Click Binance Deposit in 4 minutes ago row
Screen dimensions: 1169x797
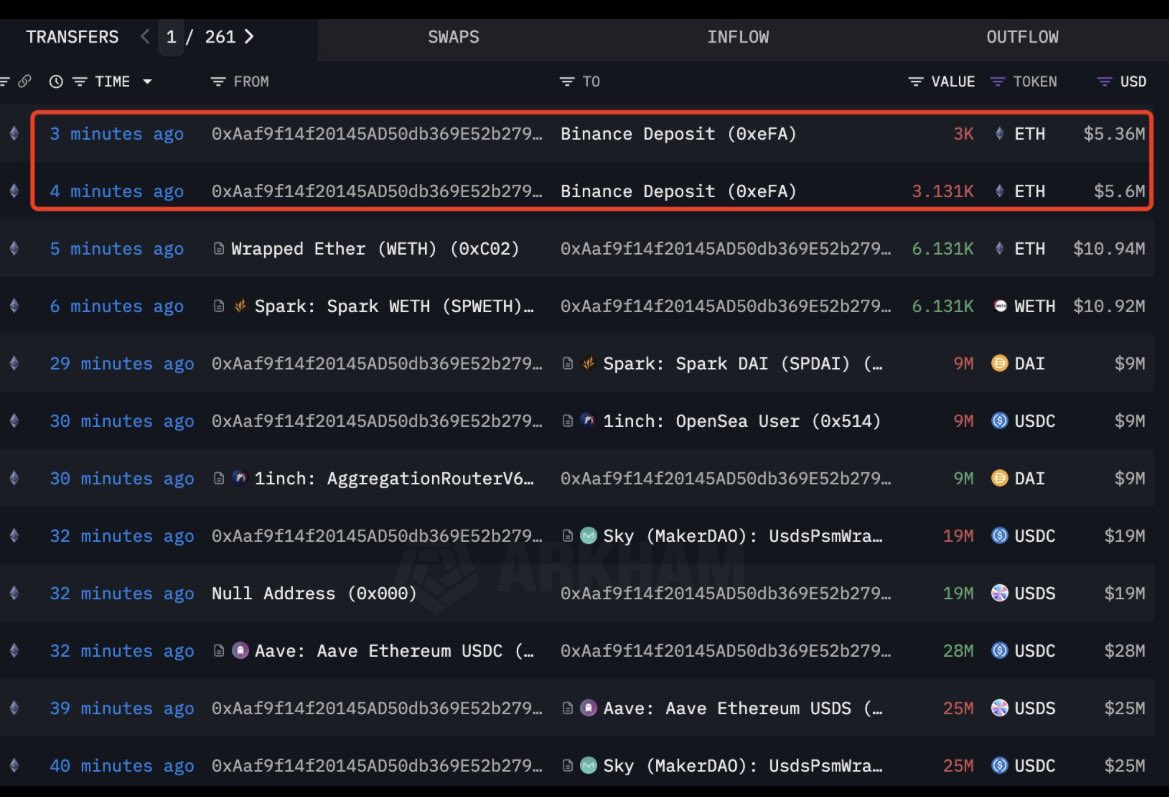(678, 192)
